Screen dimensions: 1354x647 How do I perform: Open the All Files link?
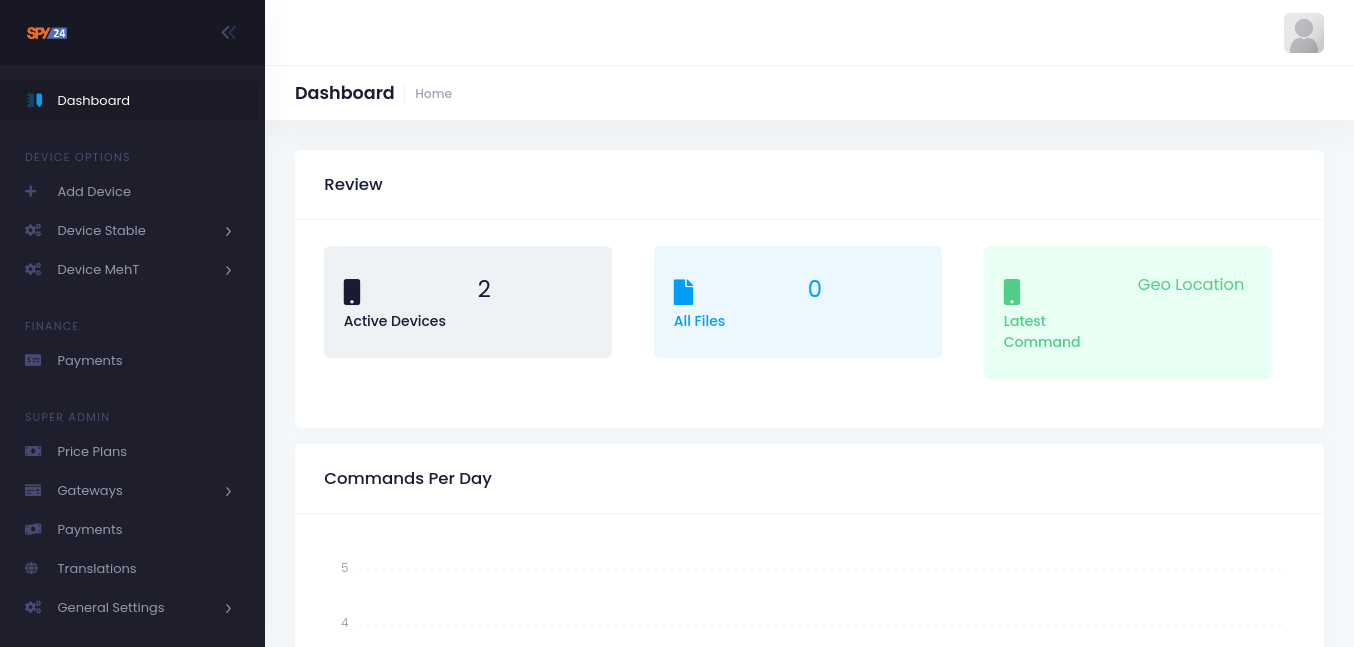(x=699, y=321)
